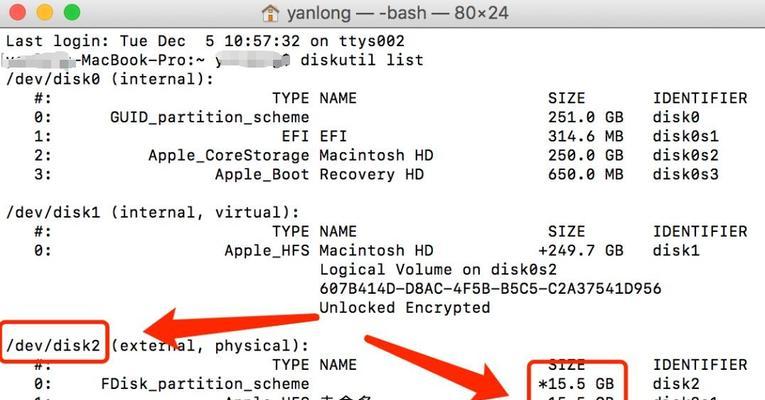Click the +249.7 GB size value
This screenshot has height=400, width=765.
(x=581, y=250)
